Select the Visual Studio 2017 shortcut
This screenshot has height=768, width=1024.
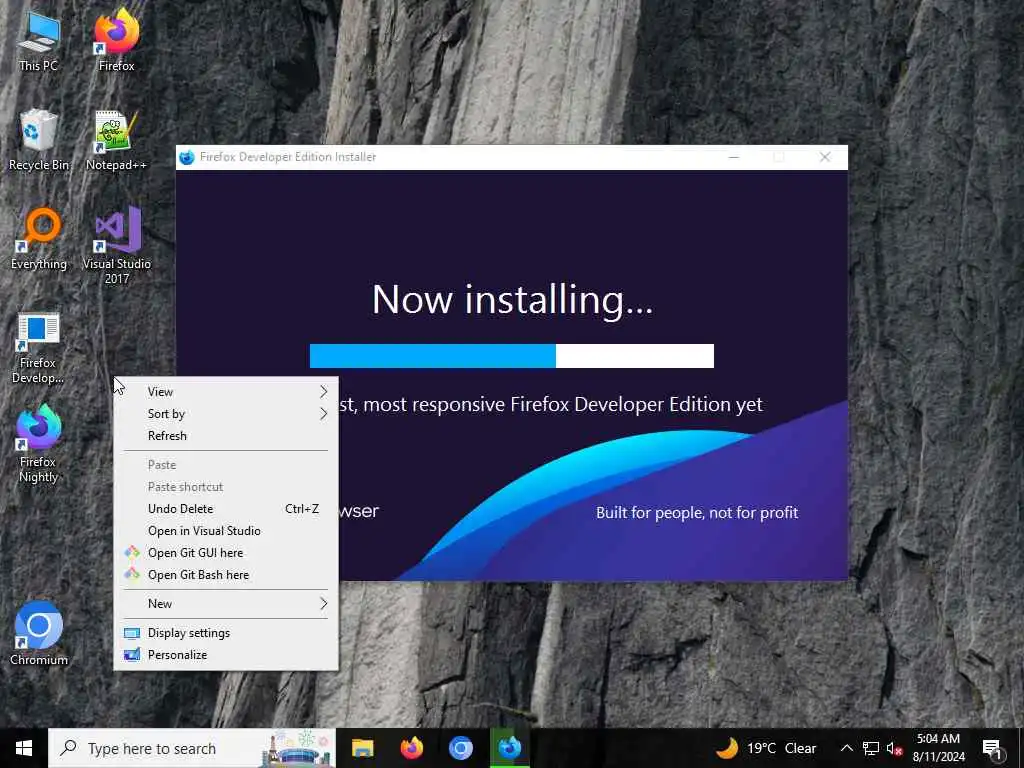(x=116, y=246)
